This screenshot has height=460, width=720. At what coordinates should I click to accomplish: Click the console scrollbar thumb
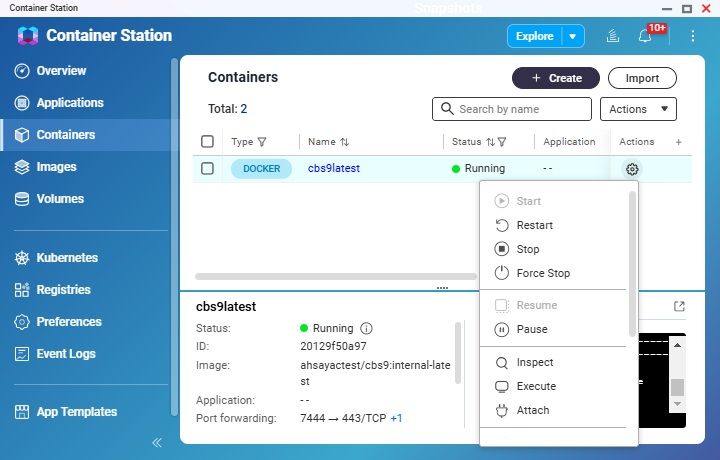click(677, 387)
